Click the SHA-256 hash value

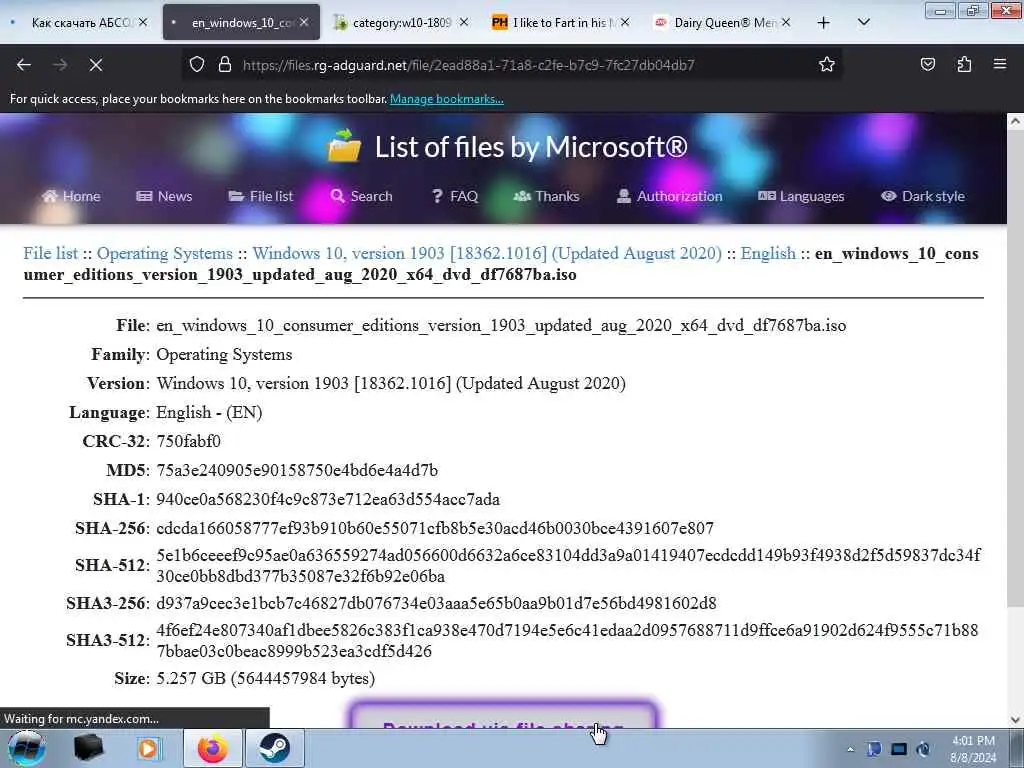(435, 528)
